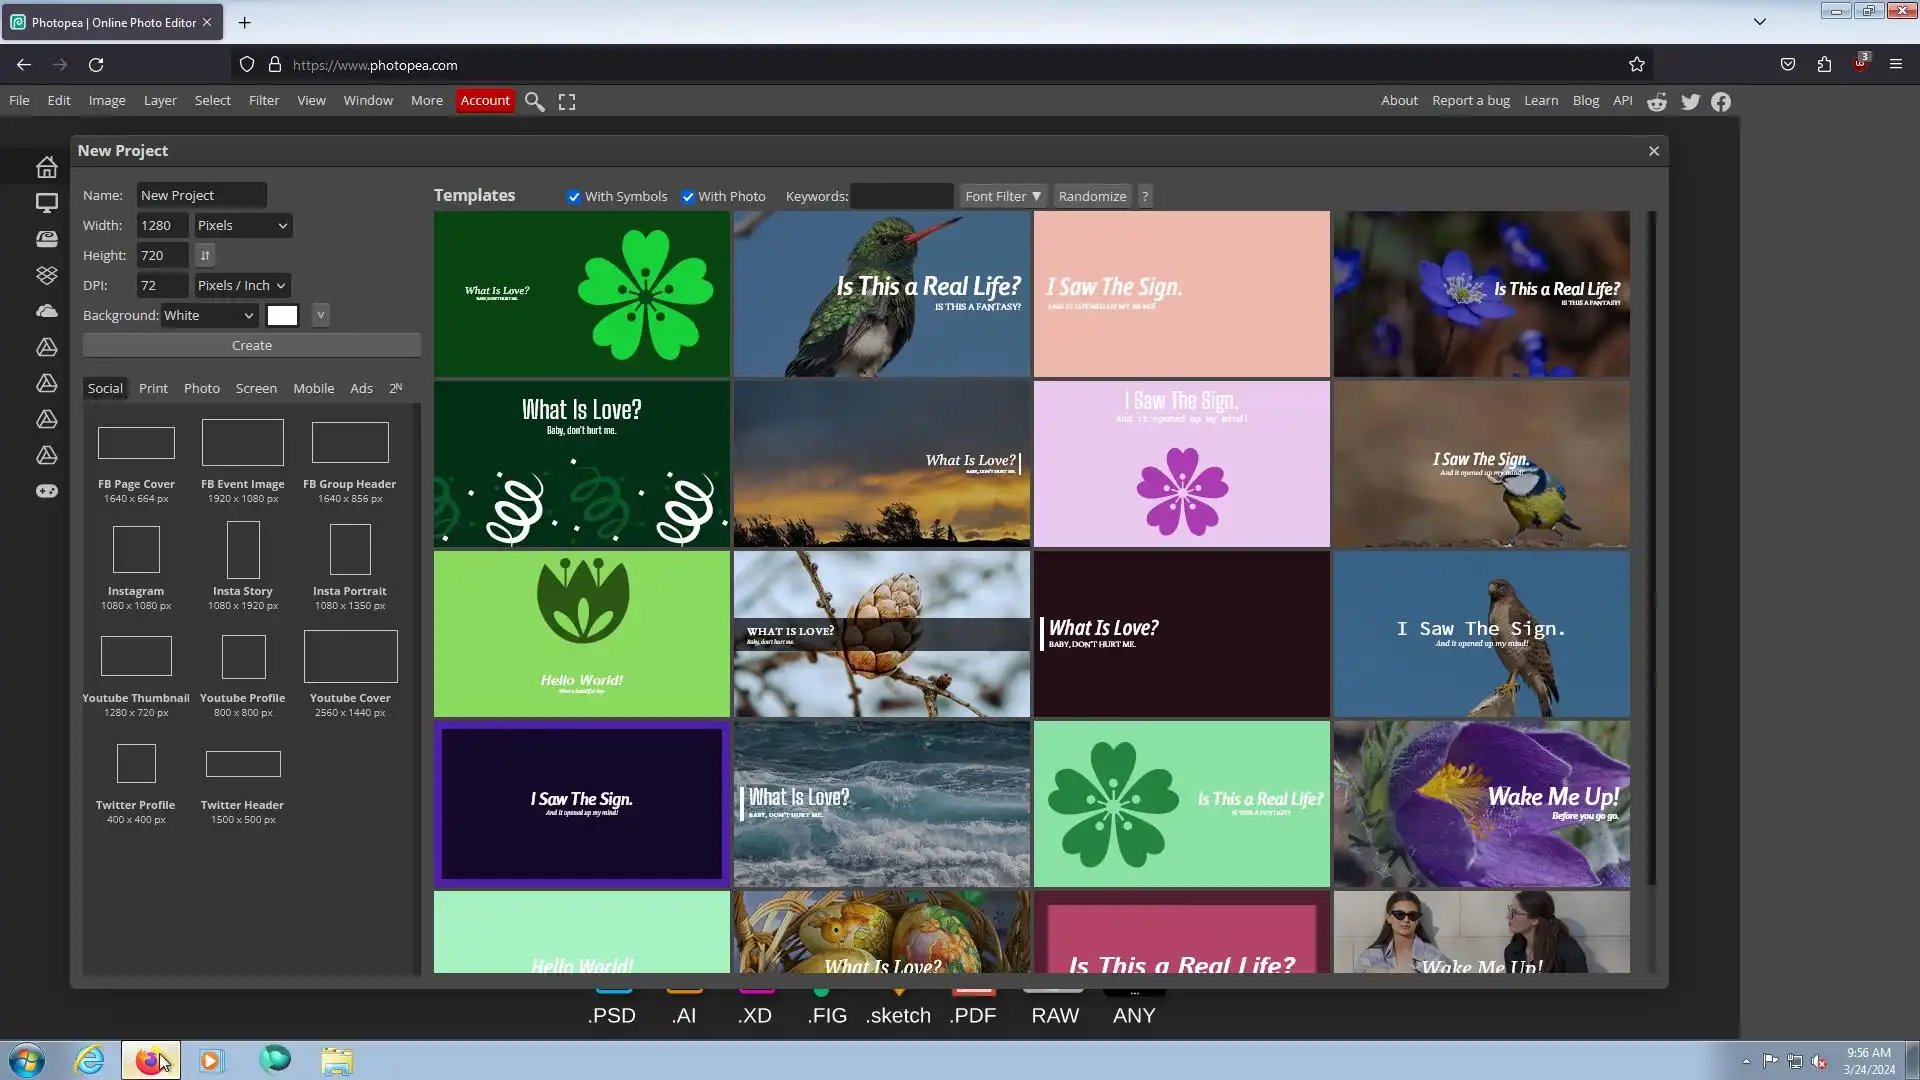
Task: Click the OneDrive cloud icon in sidebar
Action: pos(46,311)
